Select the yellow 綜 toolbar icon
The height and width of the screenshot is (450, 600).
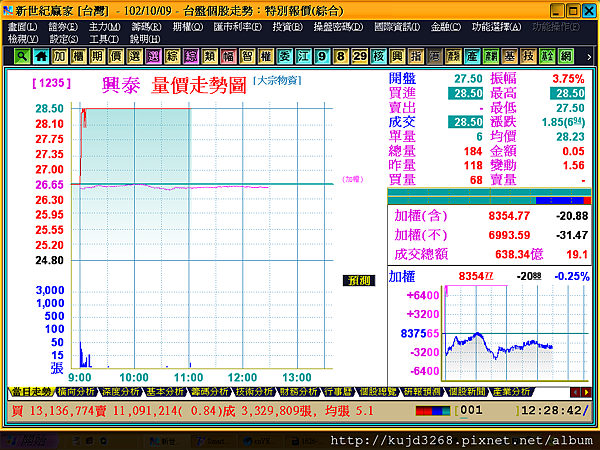pos(172,56)
